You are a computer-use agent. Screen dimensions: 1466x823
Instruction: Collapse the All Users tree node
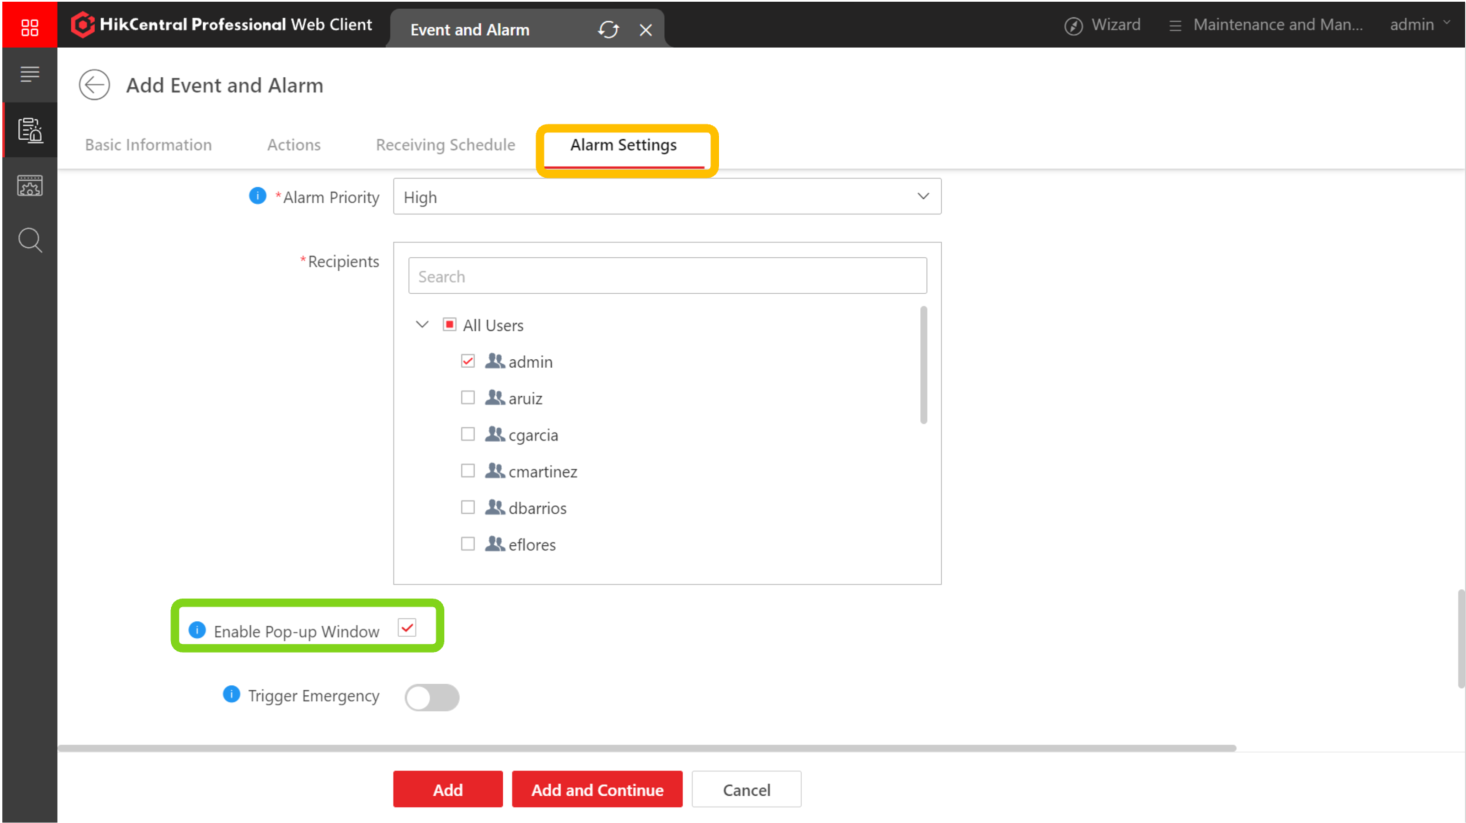(422, 325)
